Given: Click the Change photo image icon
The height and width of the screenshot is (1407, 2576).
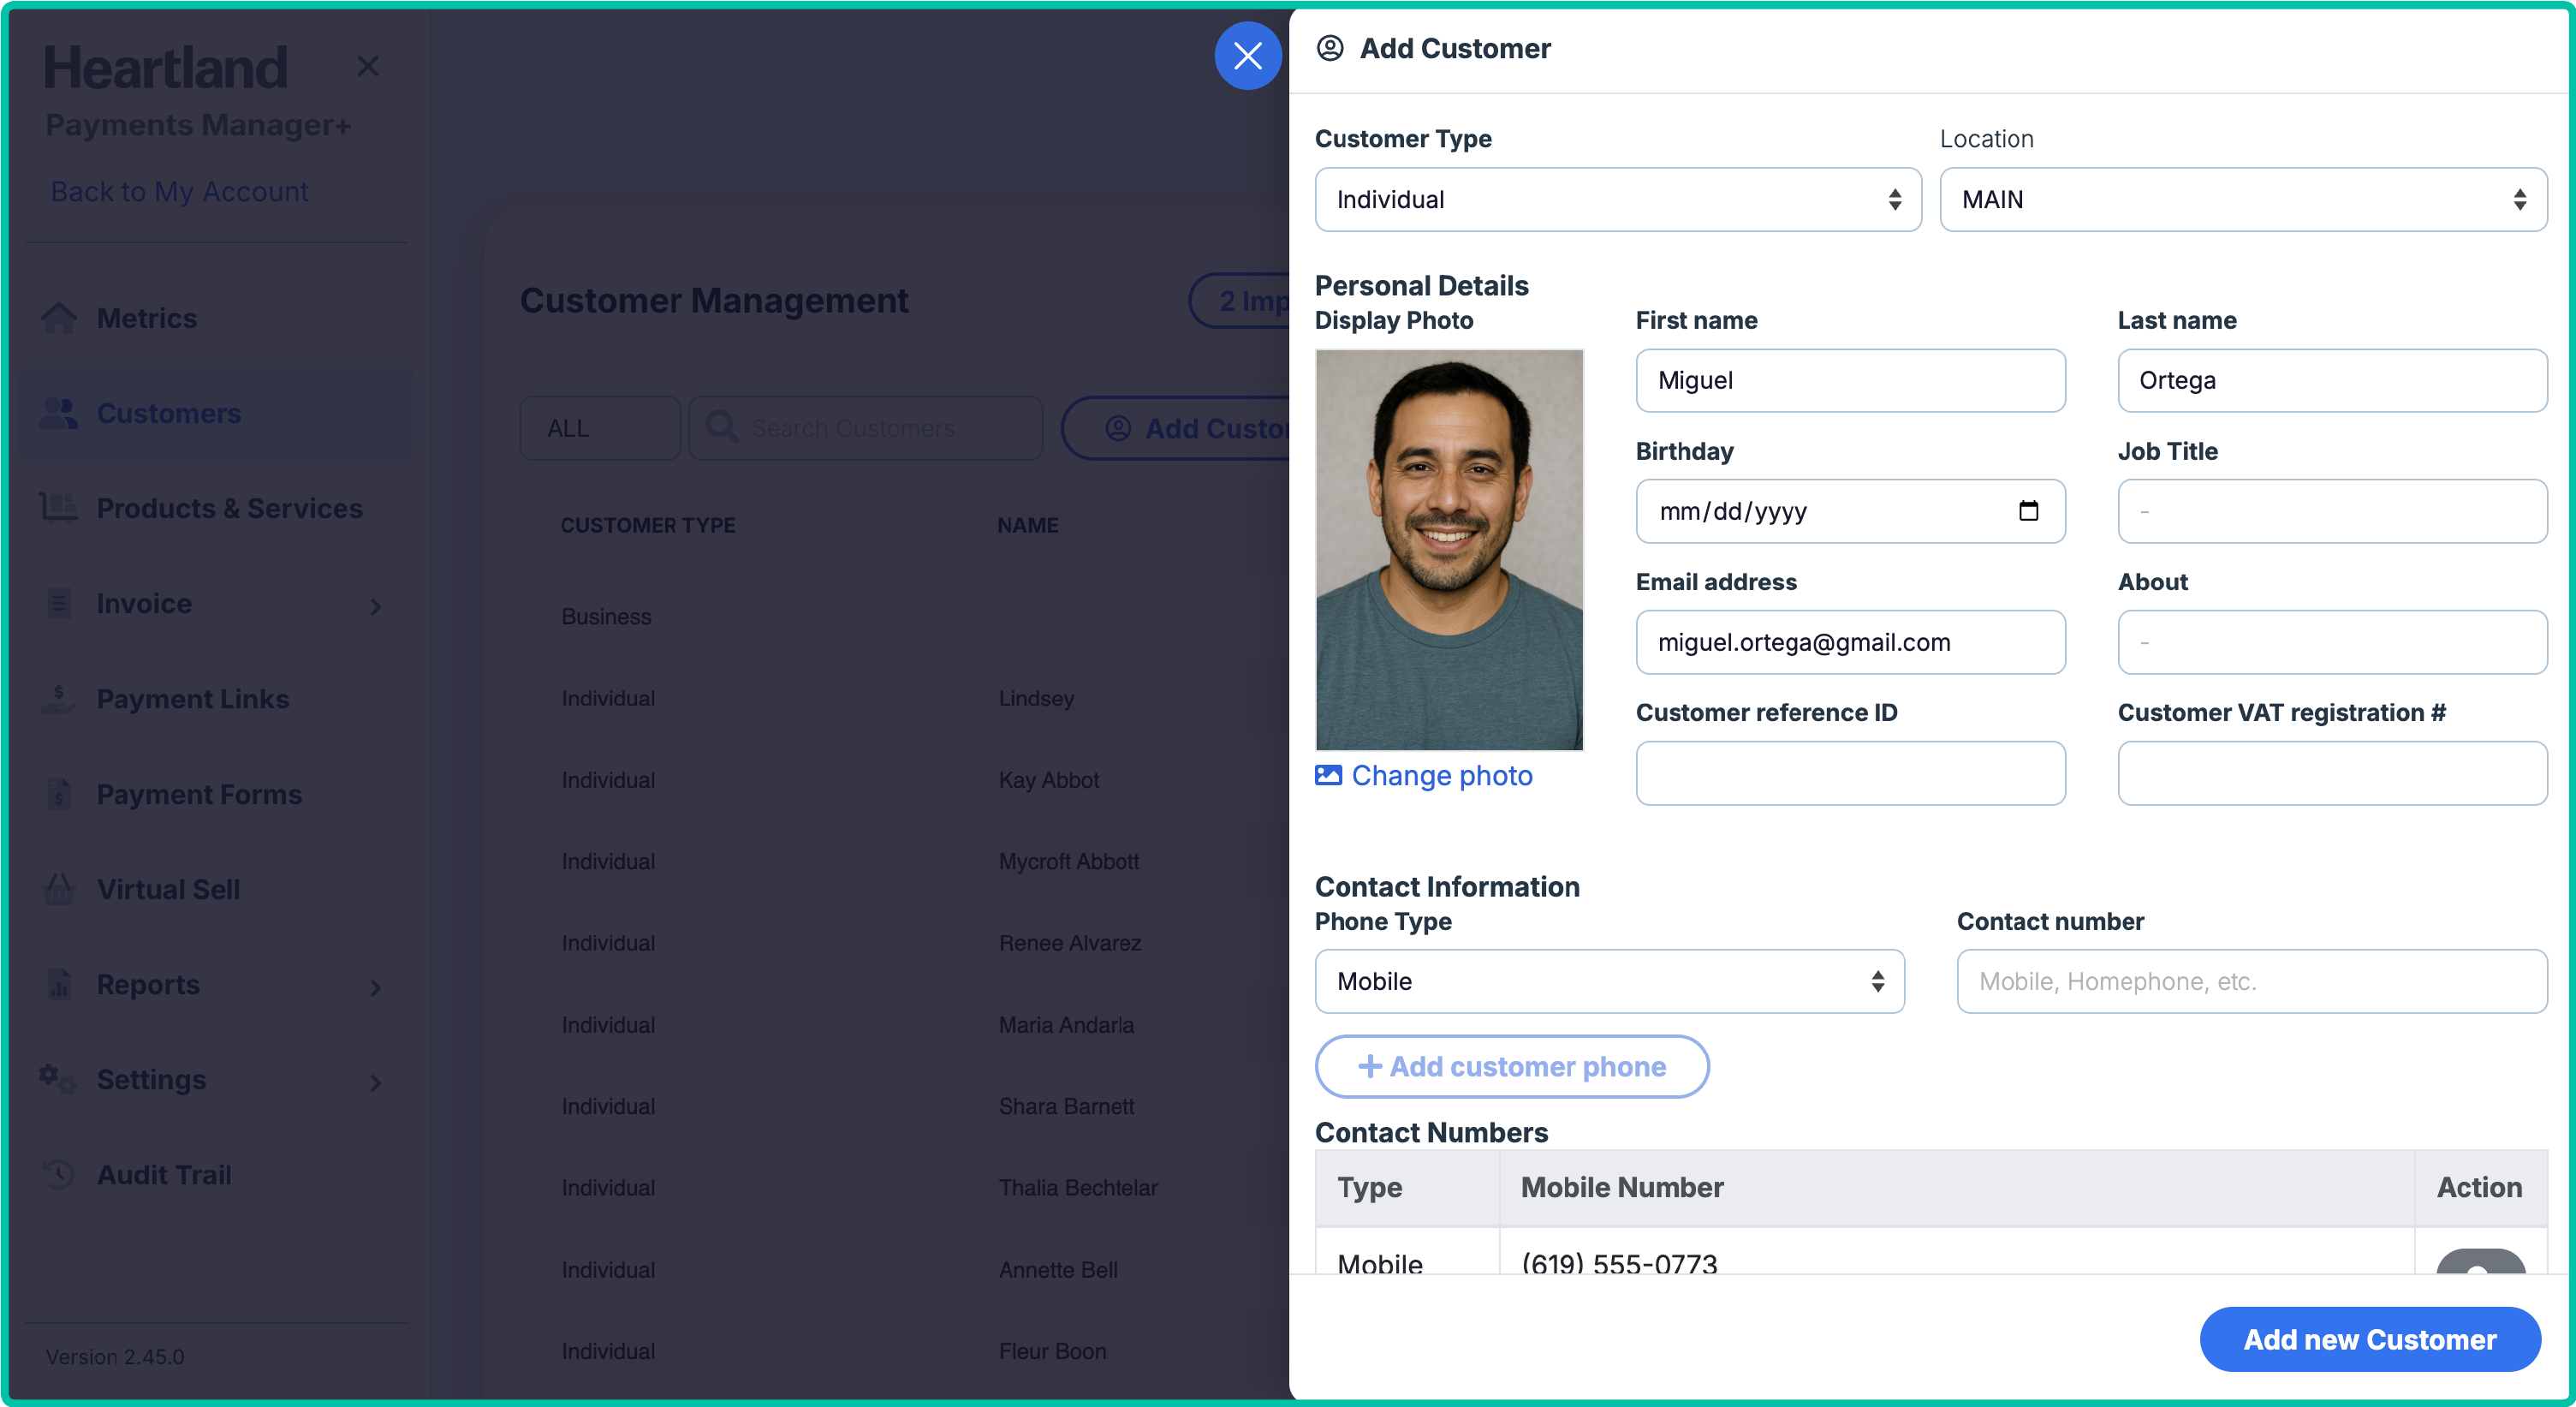Looking at the screenshot, I should click(1328, 775).
